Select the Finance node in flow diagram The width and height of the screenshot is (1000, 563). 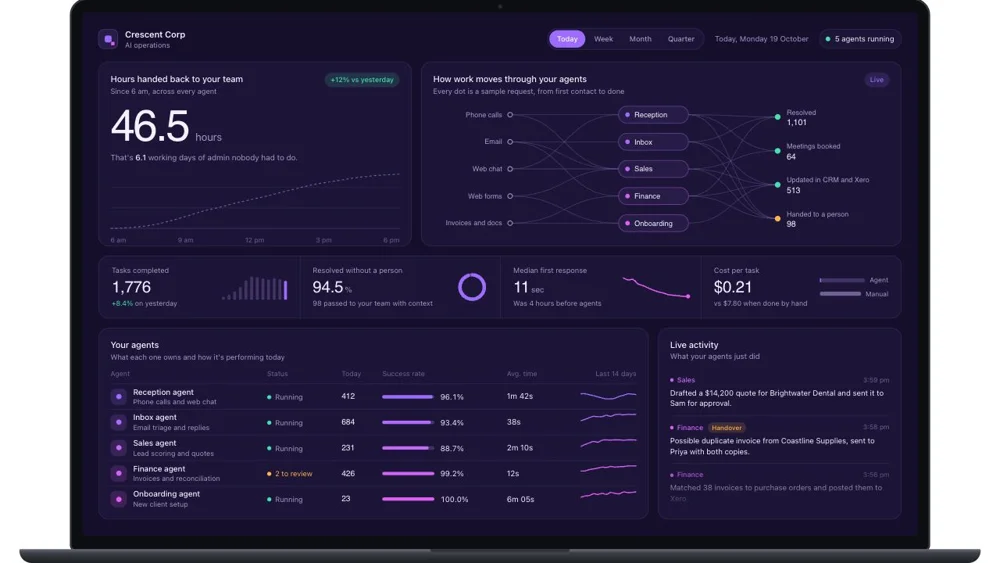tap(653, 196)
